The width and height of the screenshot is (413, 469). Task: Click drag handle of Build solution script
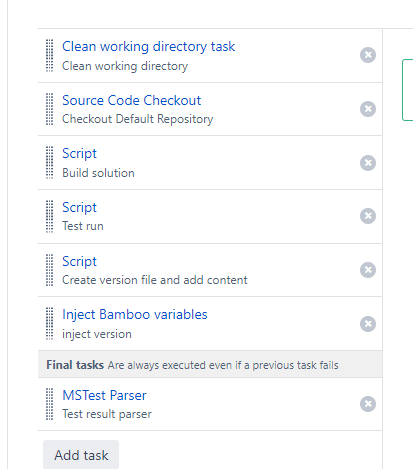coord(49,163)
